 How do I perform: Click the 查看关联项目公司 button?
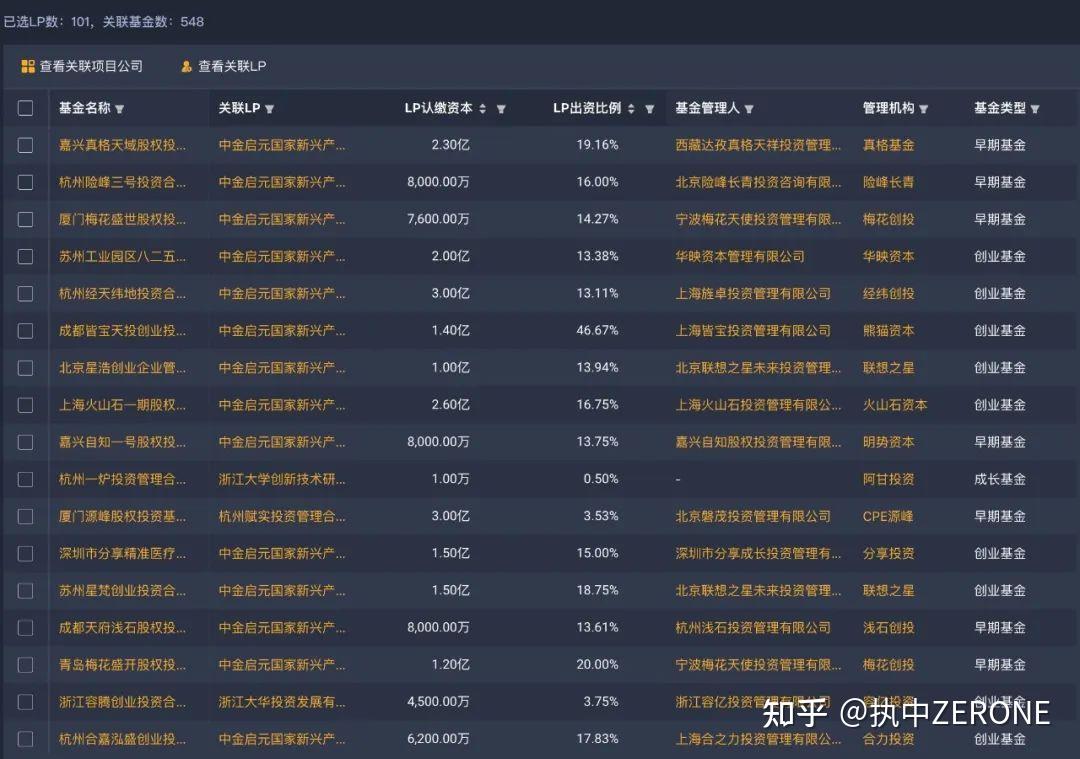82,66
